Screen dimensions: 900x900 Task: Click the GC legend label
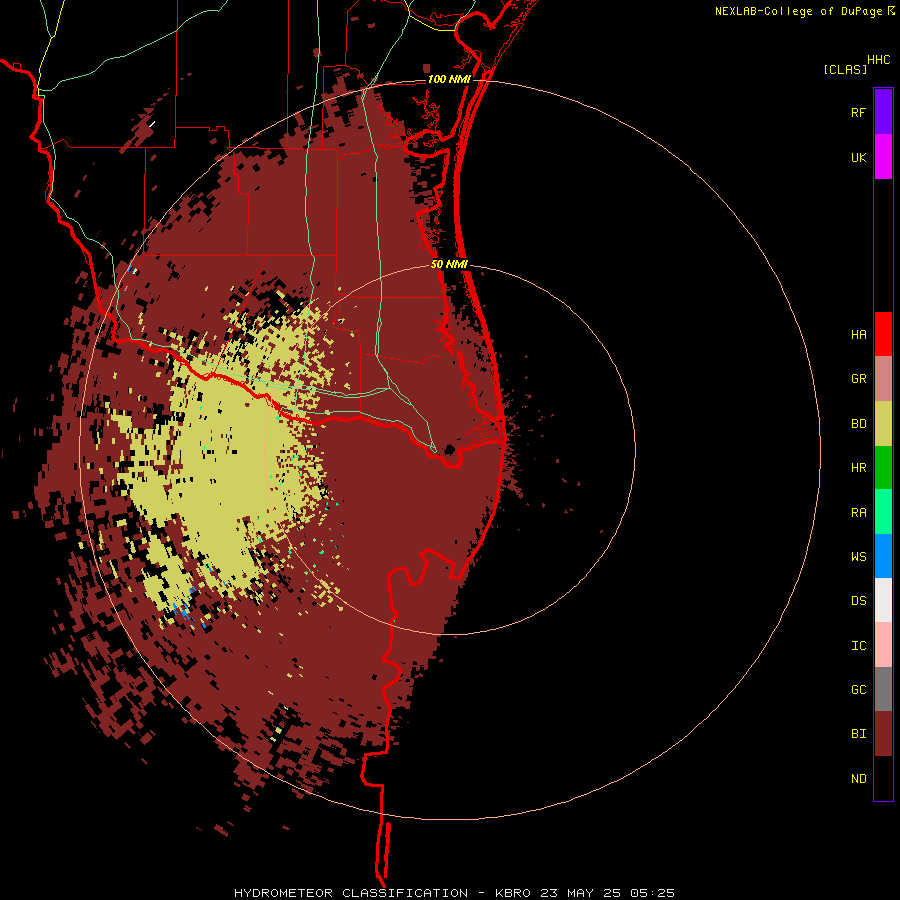[858, 690]
